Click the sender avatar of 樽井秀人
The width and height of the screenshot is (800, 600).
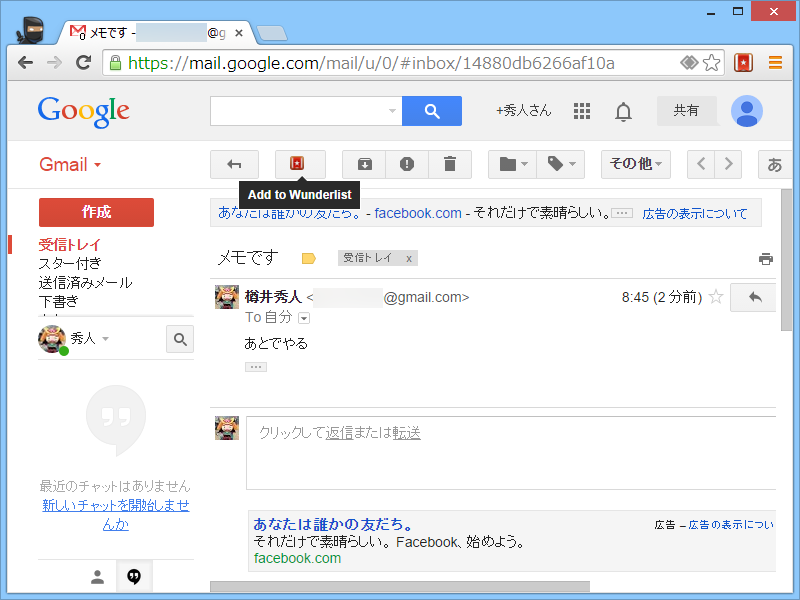point(227,297)
